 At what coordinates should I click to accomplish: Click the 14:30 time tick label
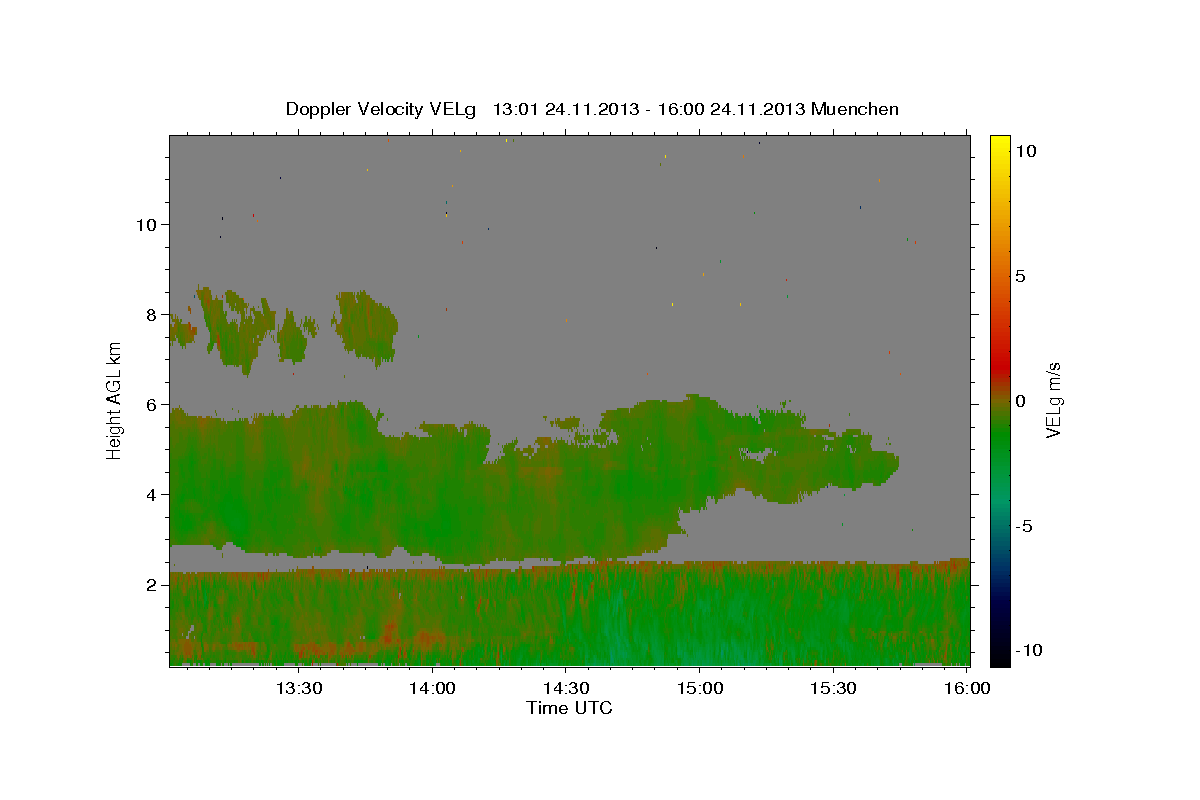tap(565, 689)
